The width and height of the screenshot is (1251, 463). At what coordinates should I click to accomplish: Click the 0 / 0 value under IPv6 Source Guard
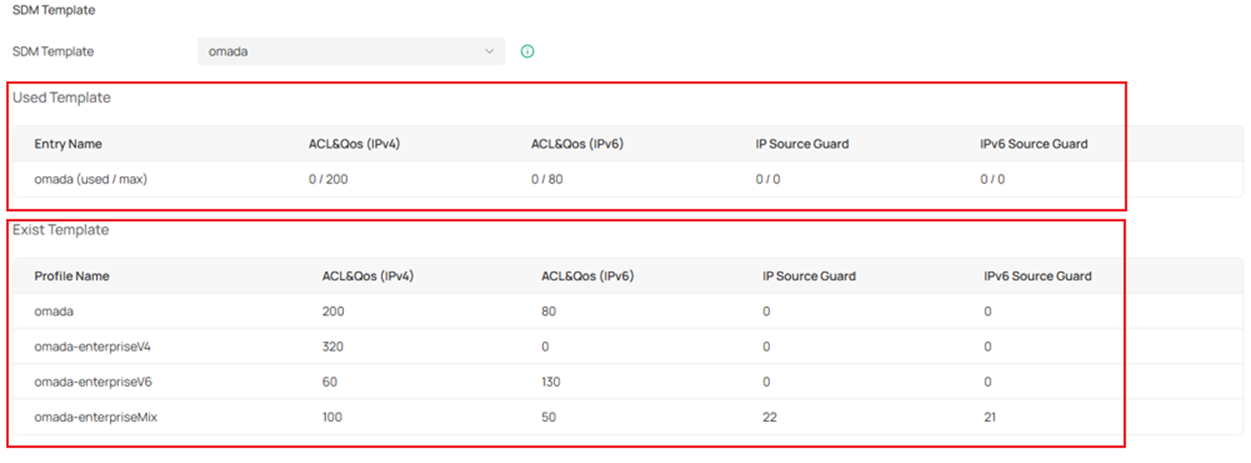point(992,179)
